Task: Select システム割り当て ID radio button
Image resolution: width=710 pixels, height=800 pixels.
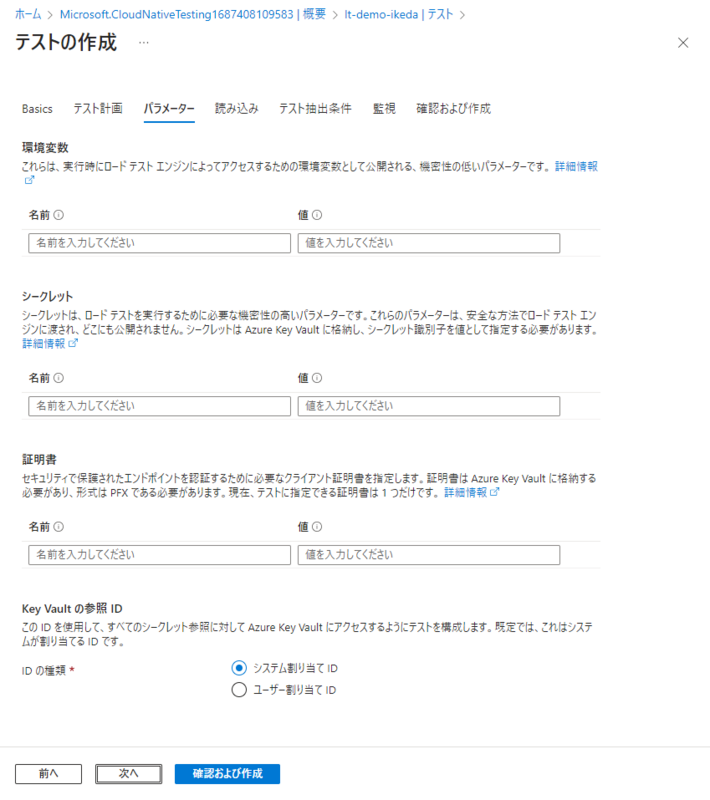Action: [x=239, y=668]
